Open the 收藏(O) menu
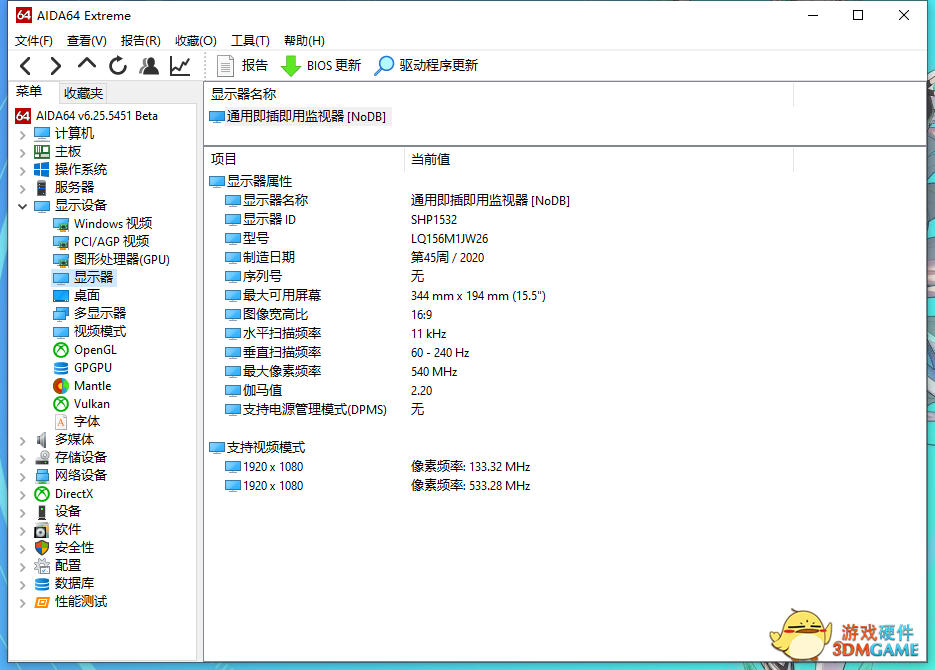935x670 pixels. tap(196, 41)
